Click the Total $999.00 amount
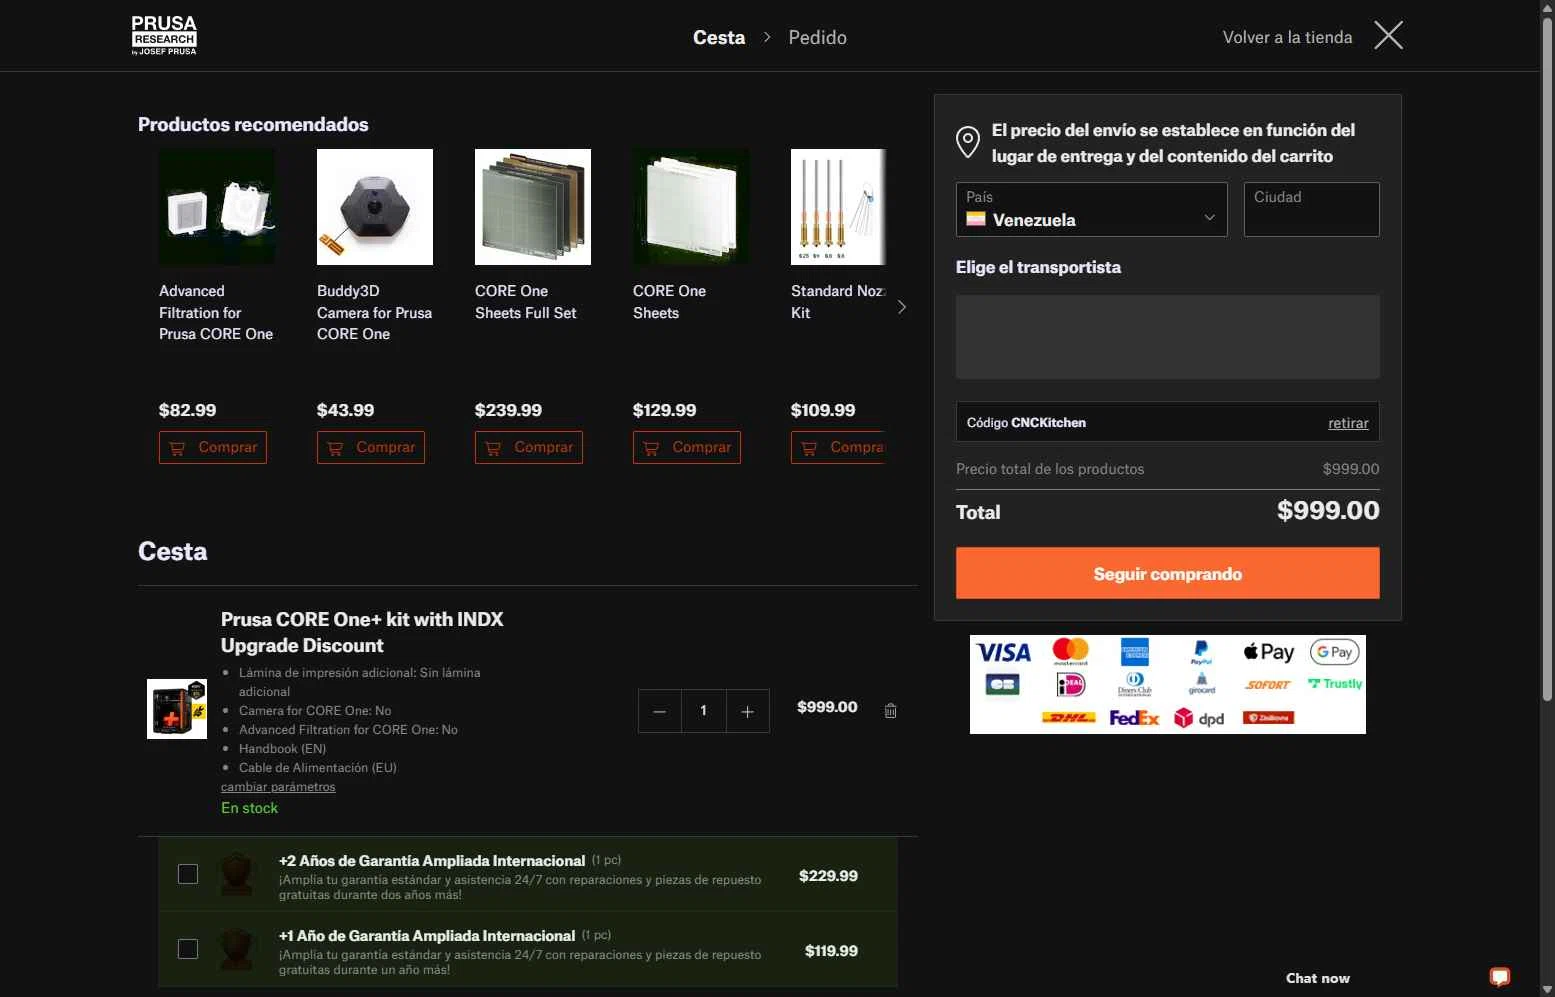This screenshot has height=997, width=1555. [1328, 510]
